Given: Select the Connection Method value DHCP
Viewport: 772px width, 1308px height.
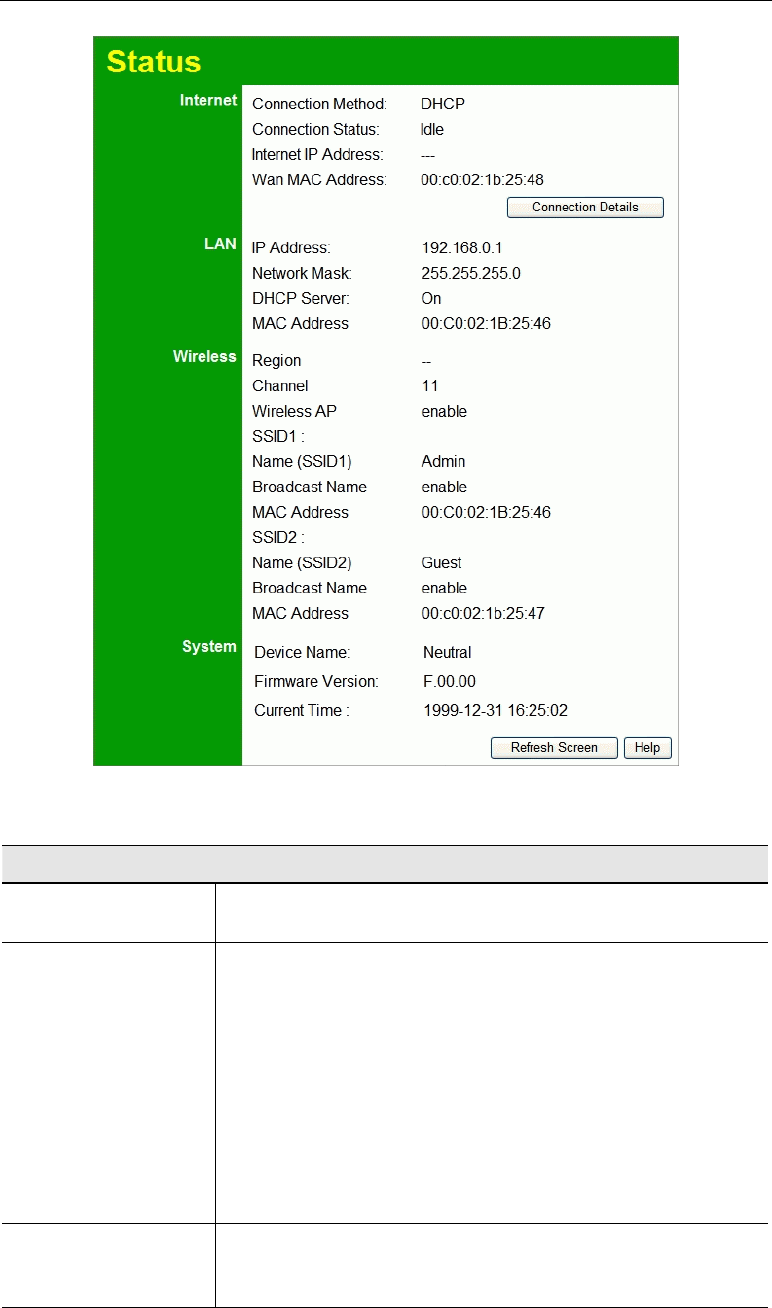Looking at the screenshot, I should pyautogui.click(x=443, y=103).
